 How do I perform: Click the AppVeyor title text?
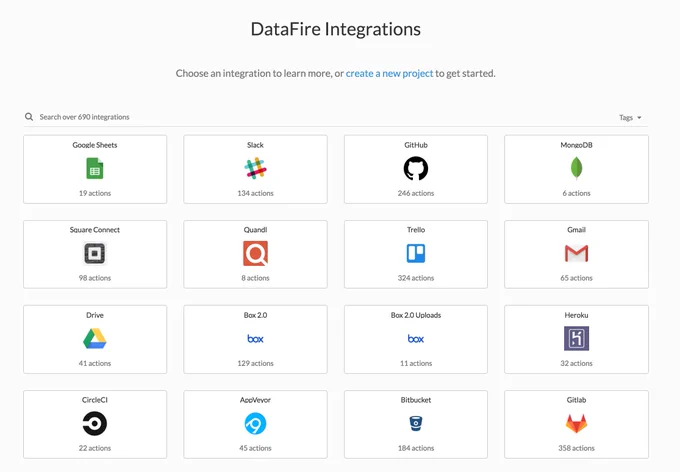pos(255,400)
